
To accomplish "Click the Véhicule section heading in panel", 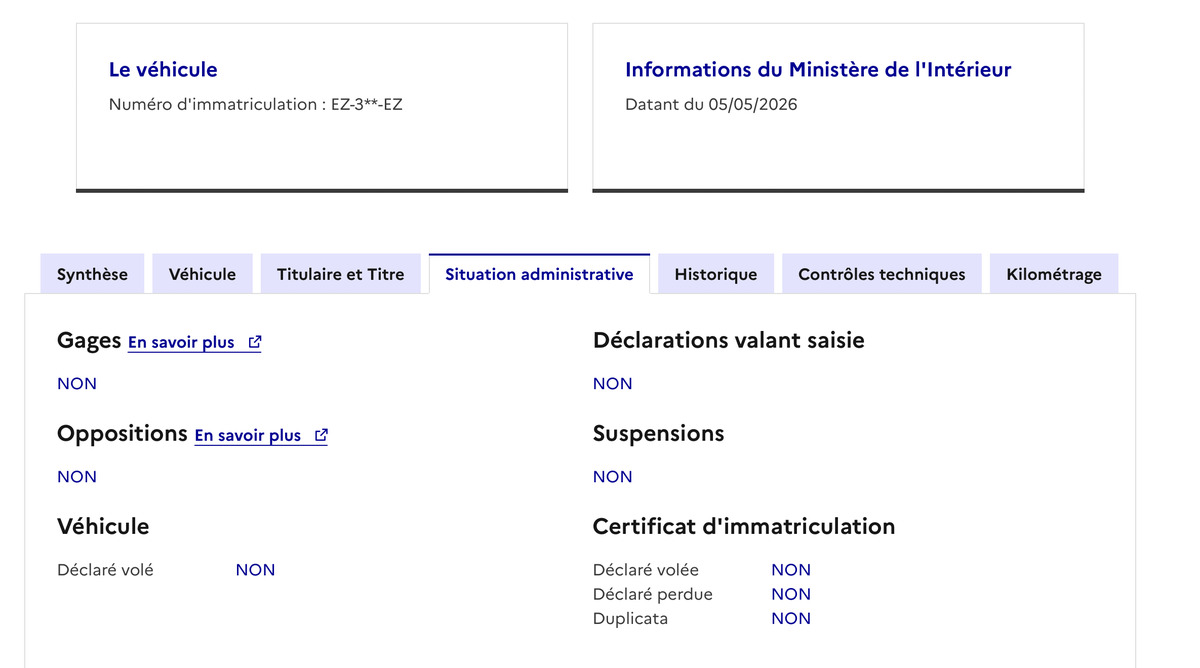I will pyautogui.click(x=103, y=526).
